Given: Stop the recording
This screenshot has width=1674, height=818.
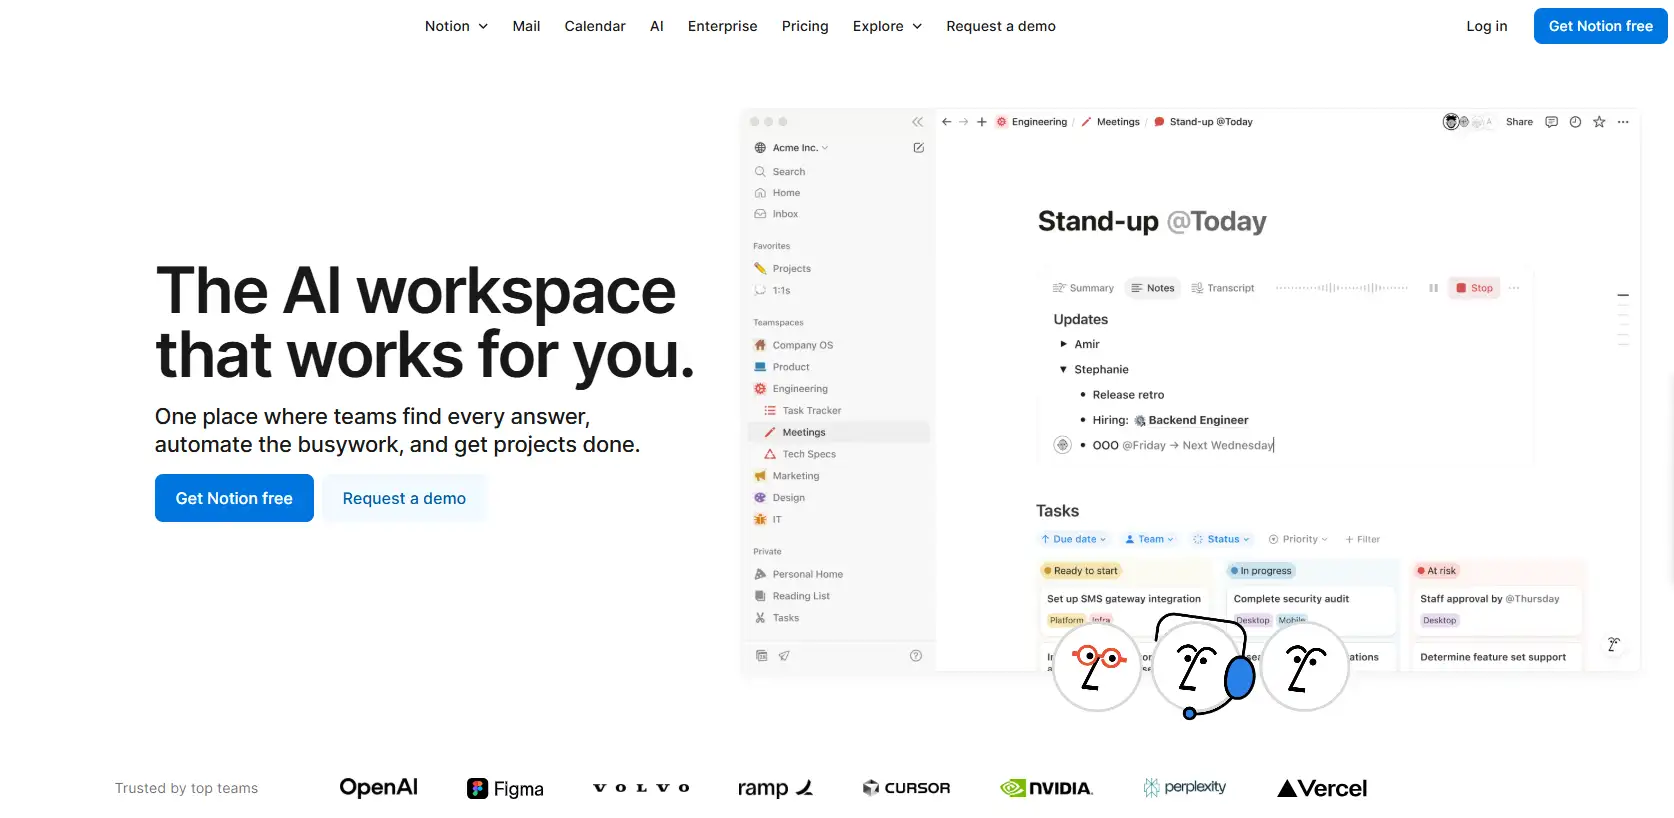Looking at the screenshot, I should [1474, 288].
